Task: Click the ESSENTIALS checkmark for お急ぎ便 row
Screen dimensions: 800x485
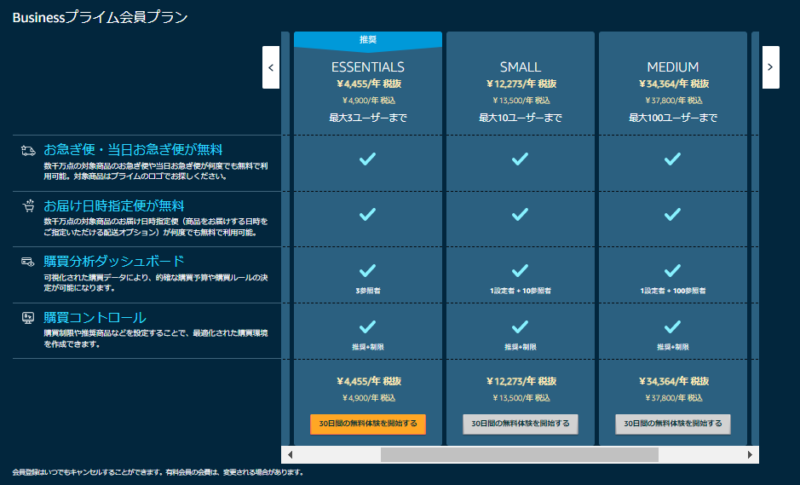Action: point(367,159)
